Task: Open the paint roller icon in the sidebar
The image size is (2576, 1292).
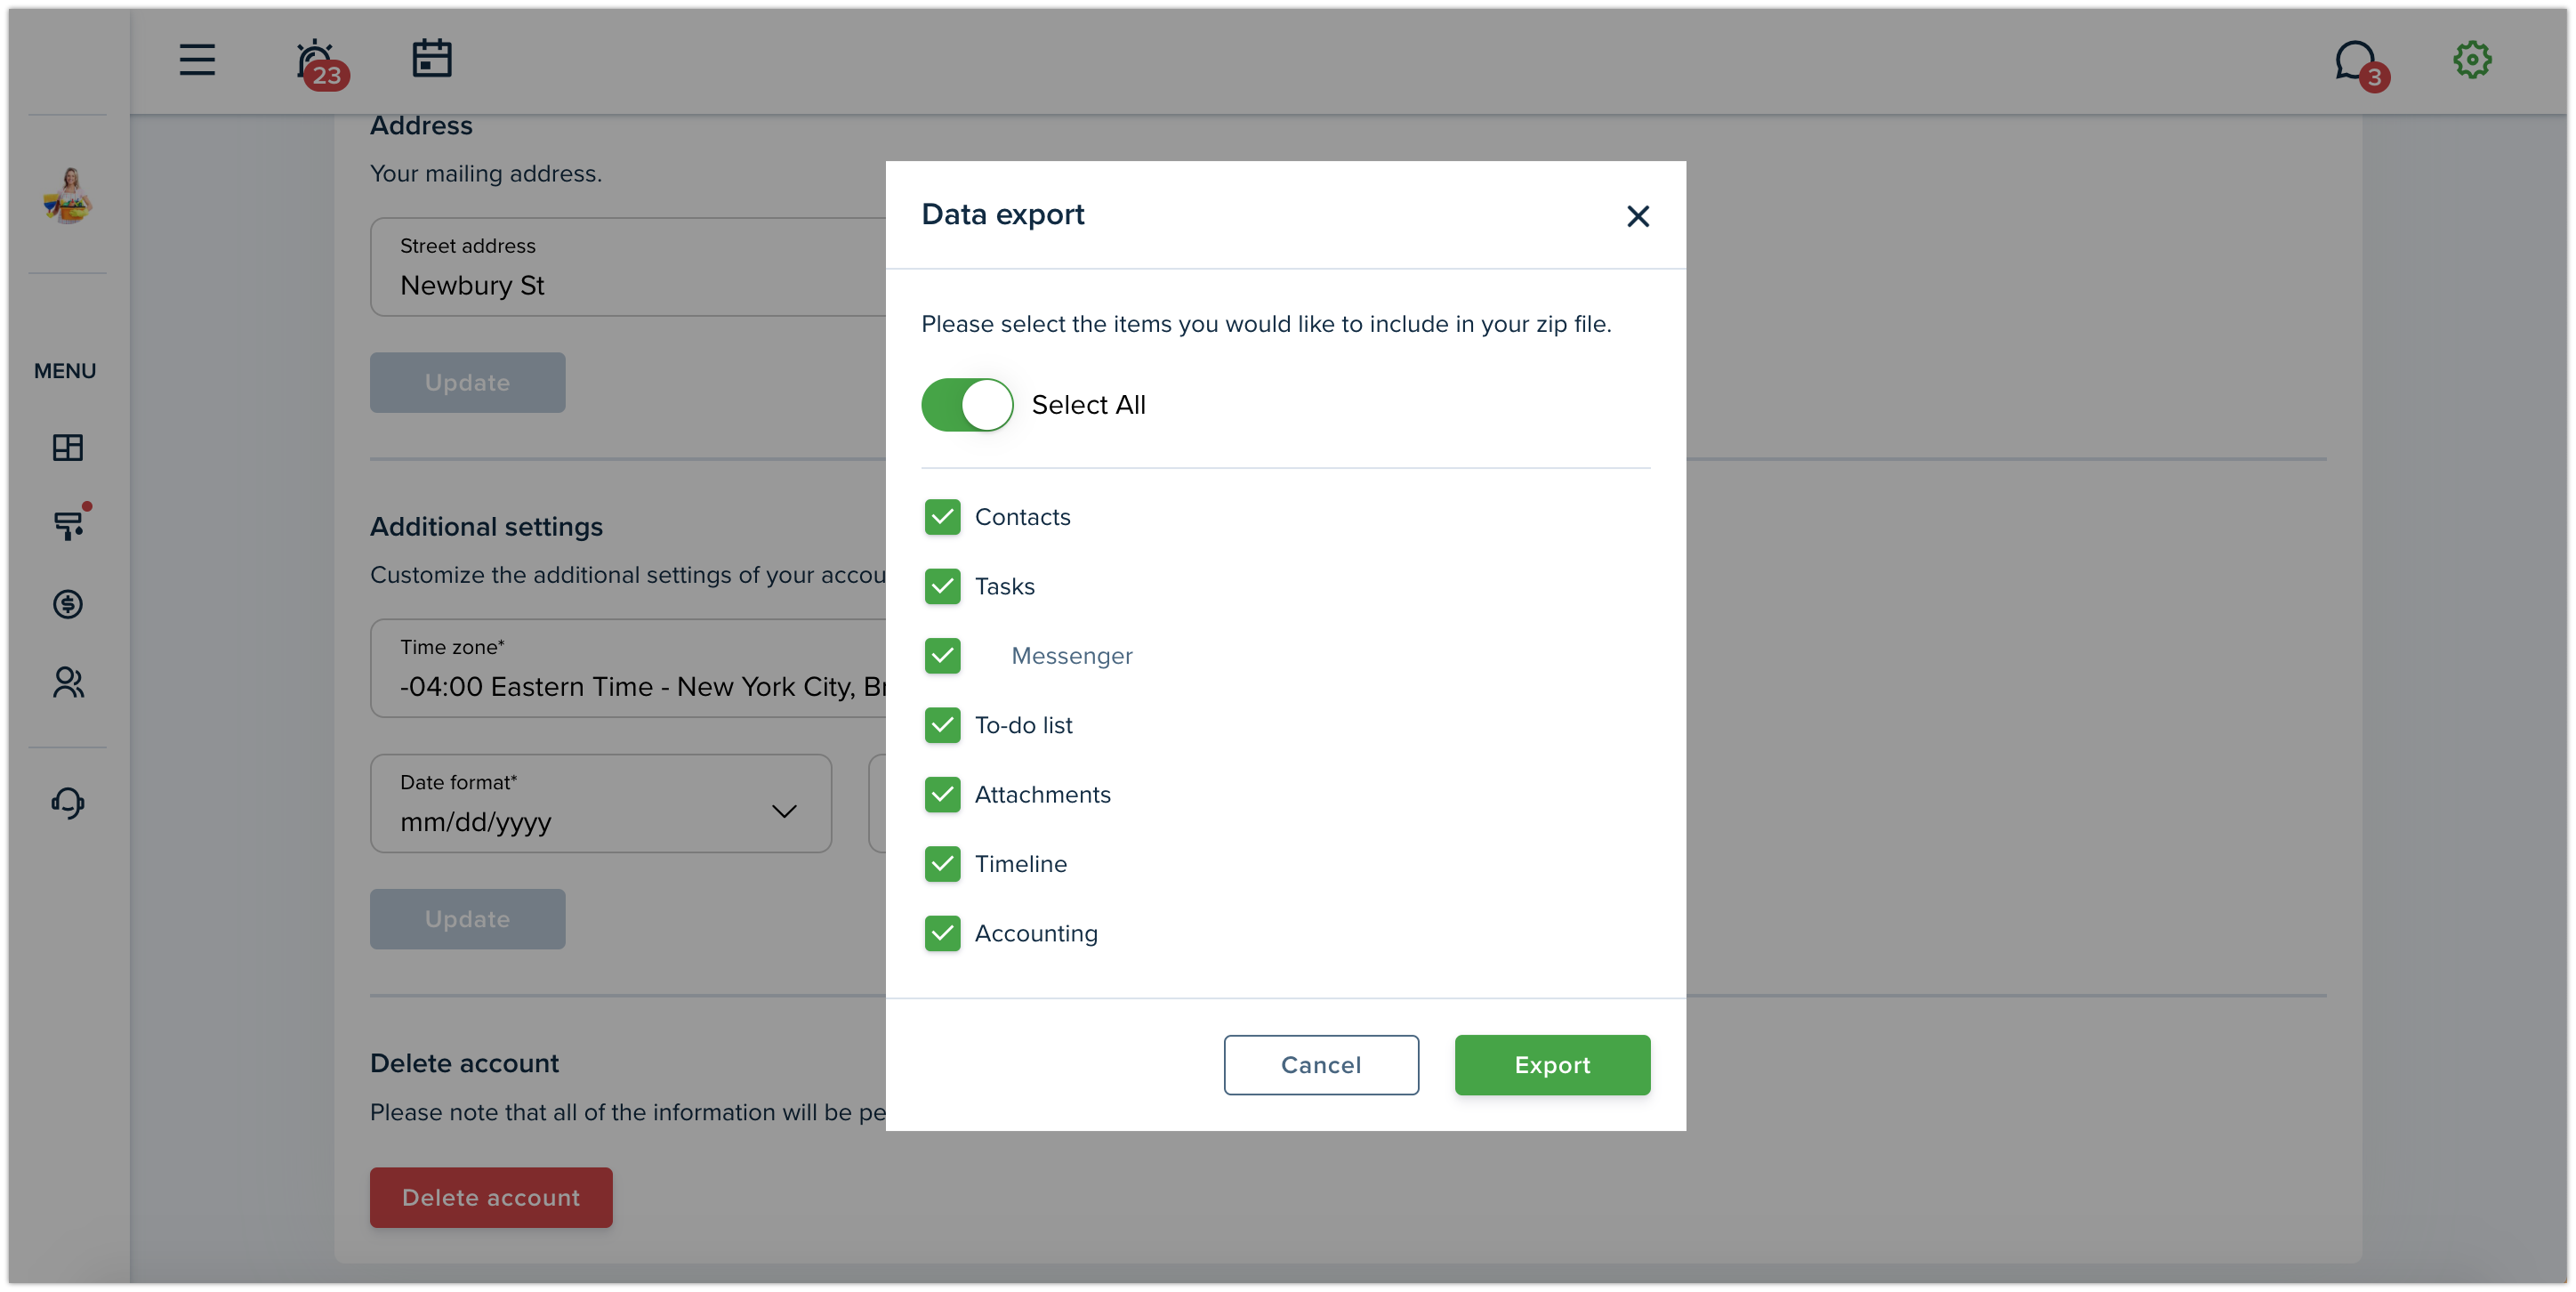Action: 68,524
